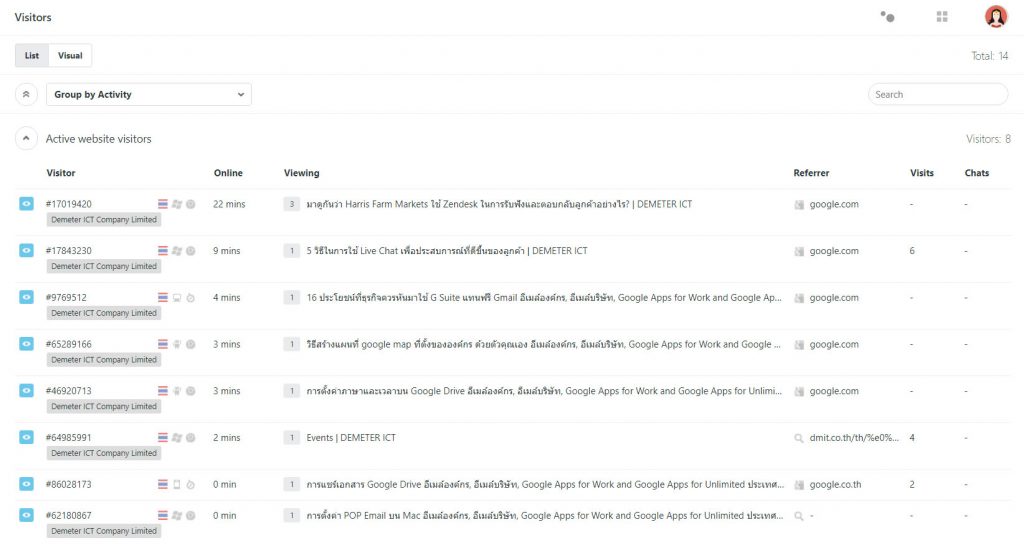
Task: Click the referrer favicon beside google.co.th
Action: click(799, 484)
